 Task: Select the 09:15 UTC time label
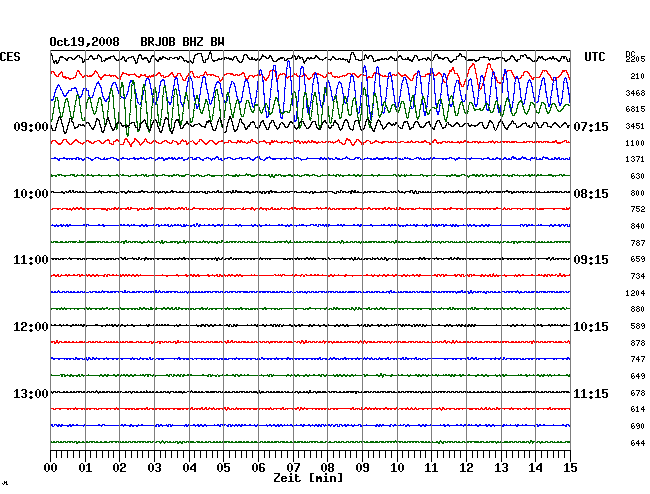pos(591,260)
